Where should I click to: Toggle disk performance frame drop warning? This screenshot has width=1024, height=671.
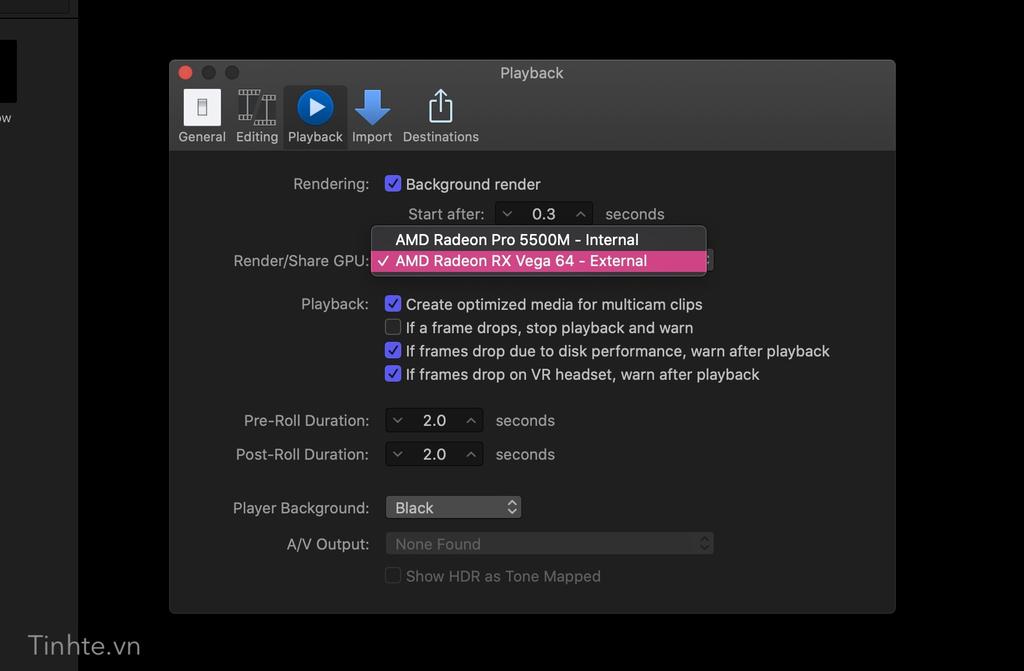coord(392,350)
